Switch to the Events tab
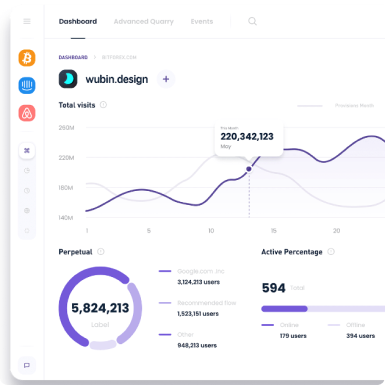Viewport: 385px width, 385px height. (202, 21)
